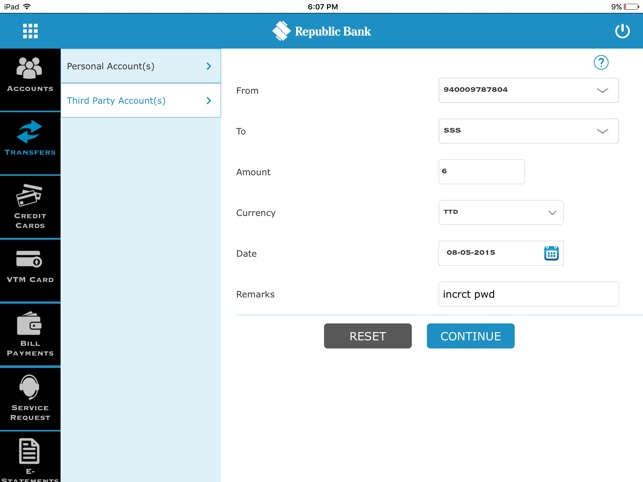Select Third Party Account(s) menu item
The height and width of the screenshot is (482, 643).
point(141,101)
